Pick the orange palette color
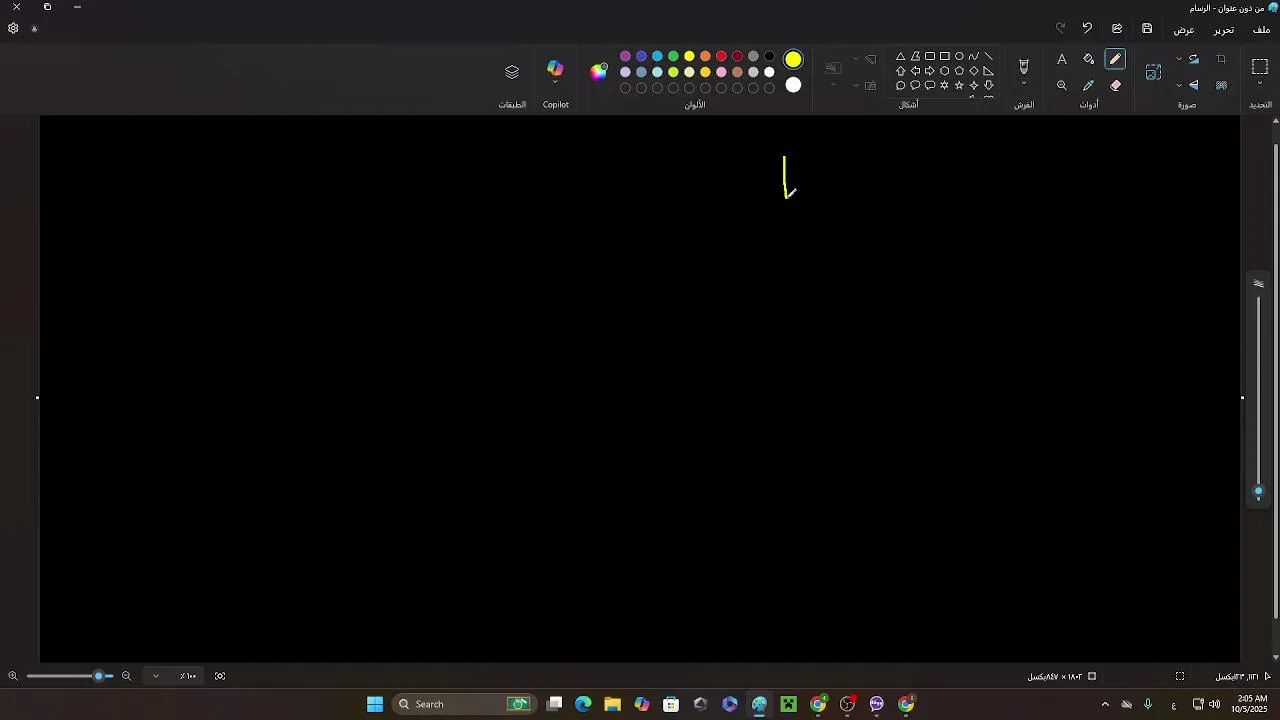 coord(705,57)
